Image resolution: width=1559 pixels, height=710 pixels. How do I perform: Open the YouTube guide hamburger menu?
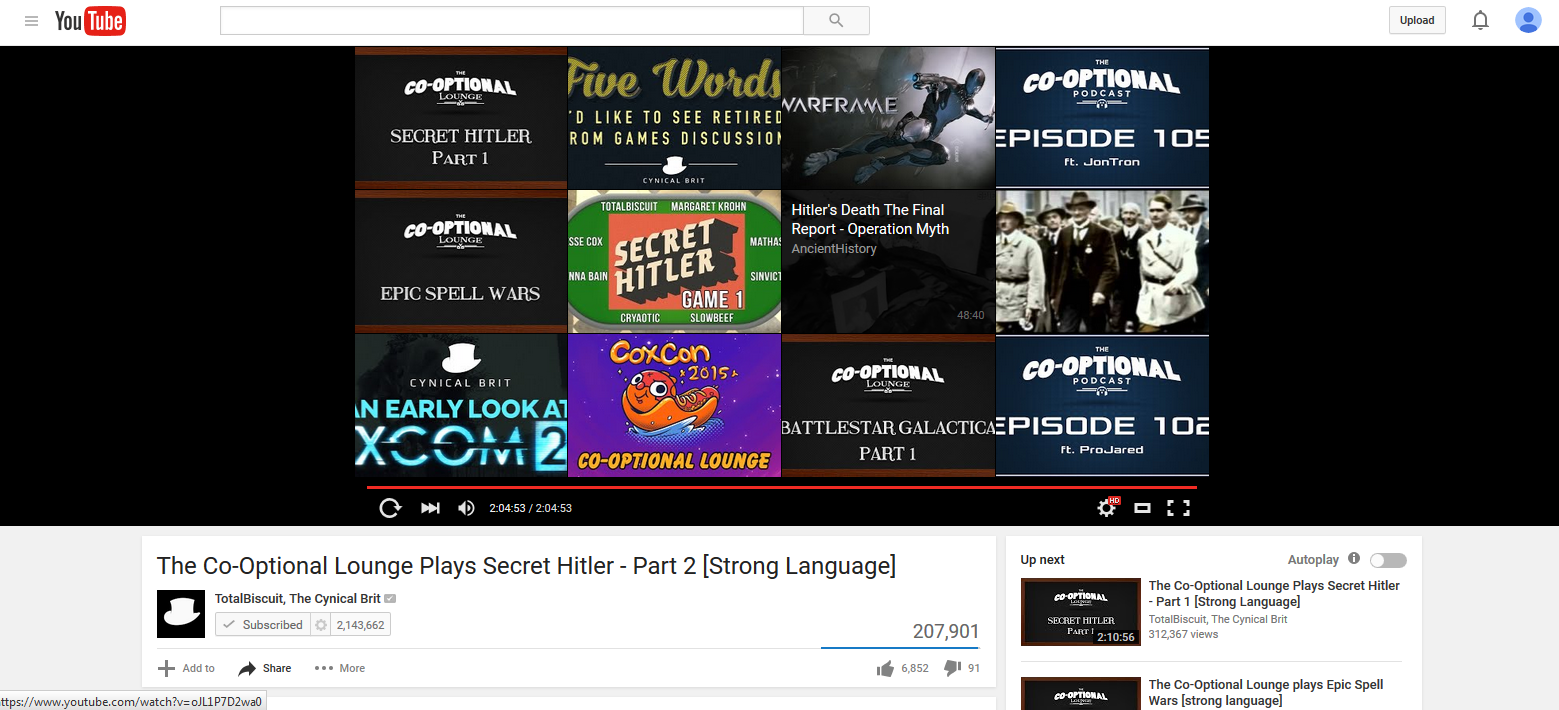32,21
